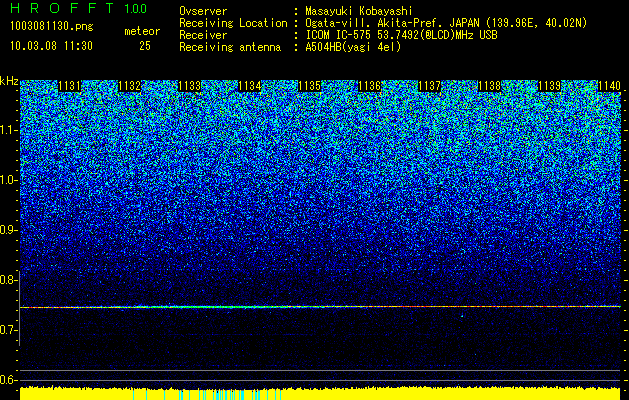The height and width of the screenshot is (400, 629).
Task: Click the 0.7 frequency axis label
Action: click(x=8, y=330)
